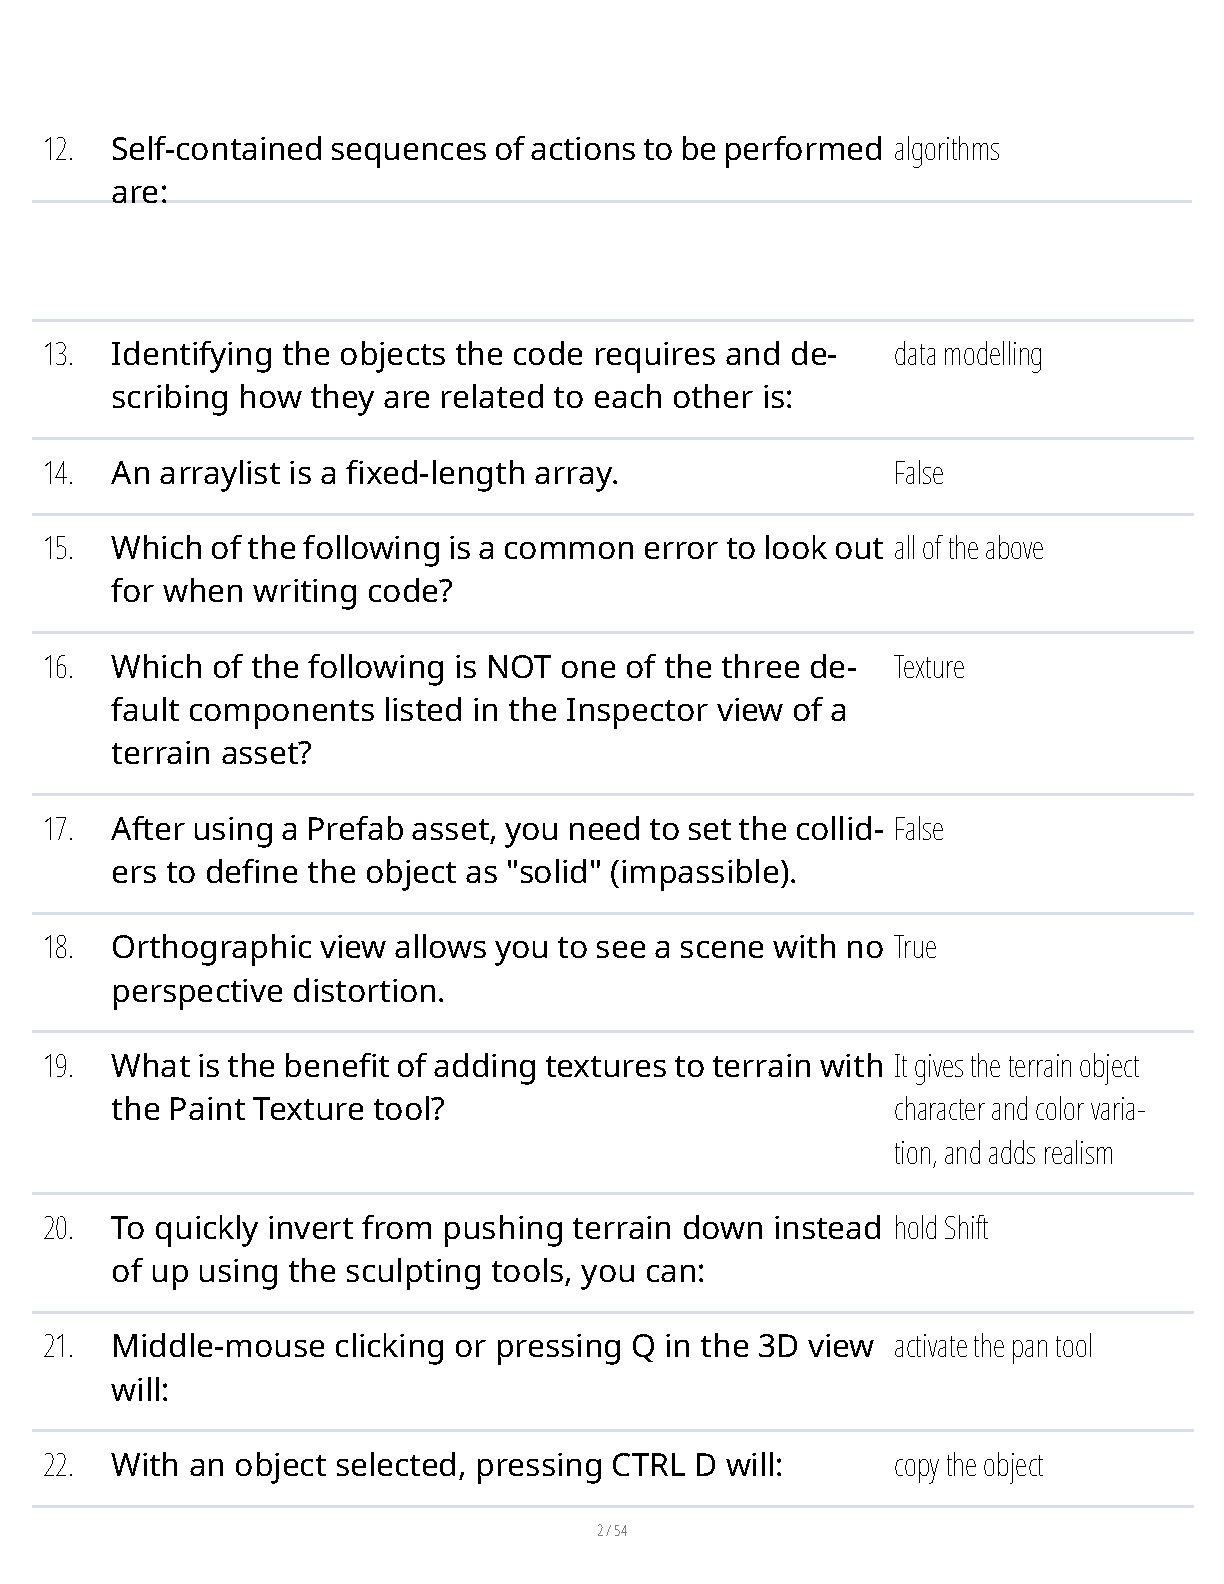This screenshot has height=1584, width=1224.
Task: Click question 12 about self-contained sequences
Action: pyautogui.click(x=496, y=170)
